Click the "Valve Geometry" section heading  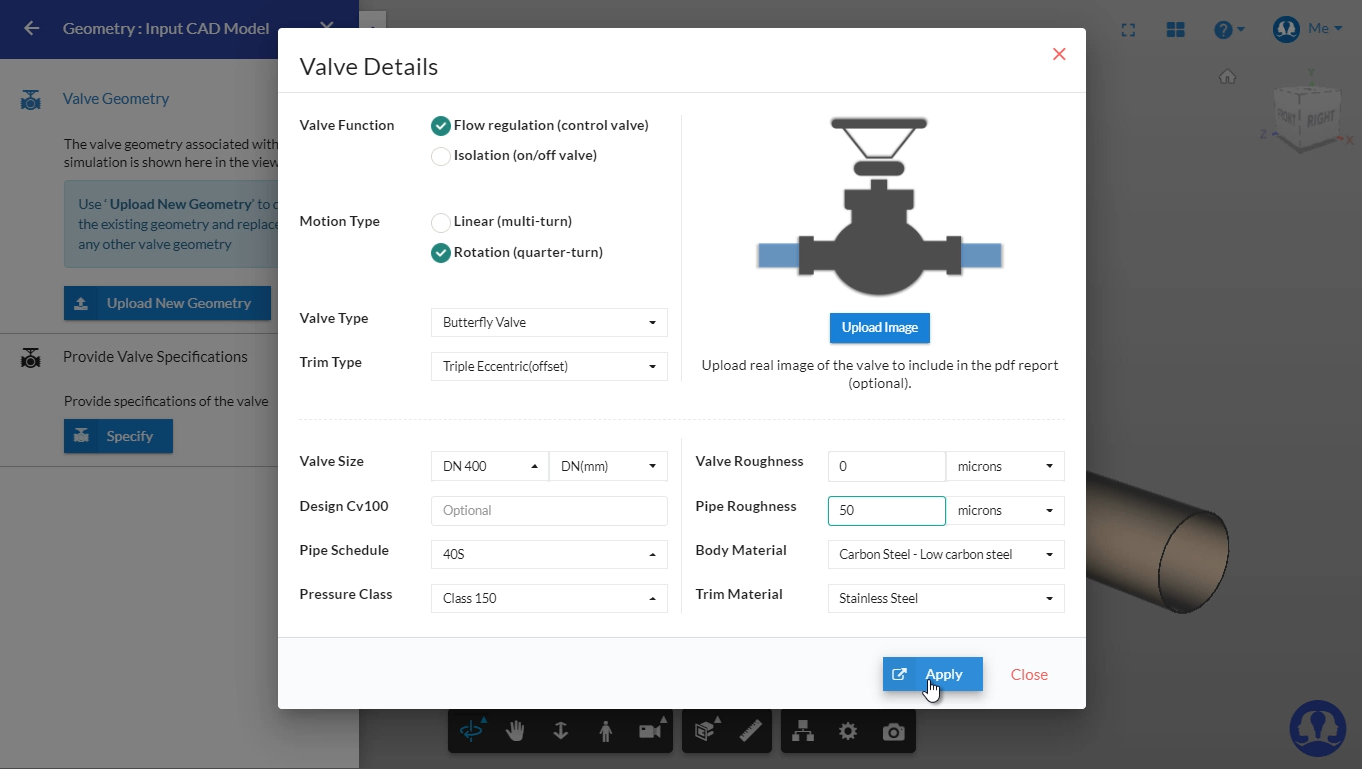pyautogui.click(x=116, y=99)
